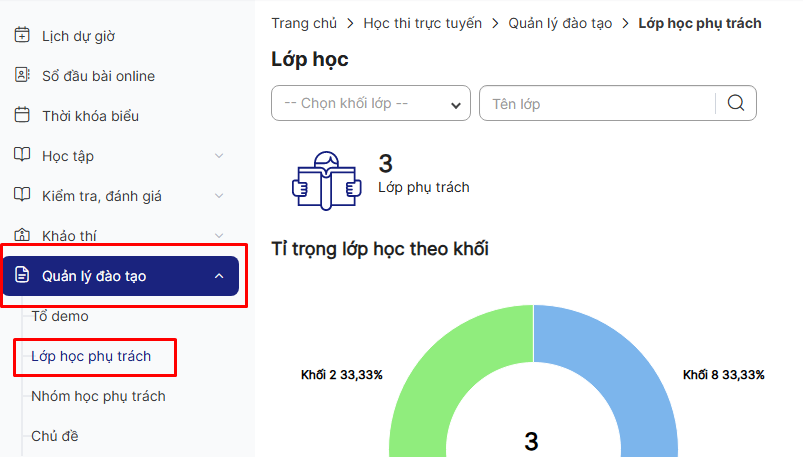
Task: Expand the Học tập submenu chevron
Action: coord(220,156)
